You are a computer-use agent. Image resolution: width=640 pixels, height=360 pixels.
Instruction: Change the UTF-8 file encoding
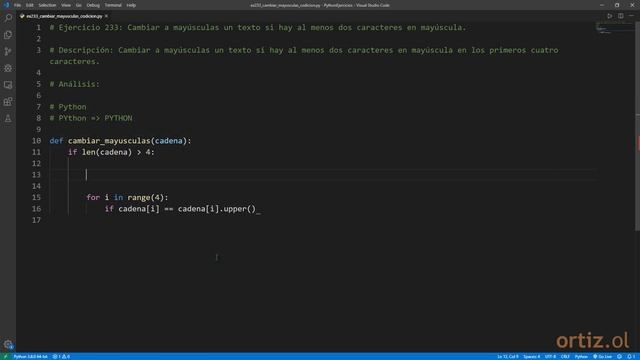pyautogui.click(x=550, y=356)
